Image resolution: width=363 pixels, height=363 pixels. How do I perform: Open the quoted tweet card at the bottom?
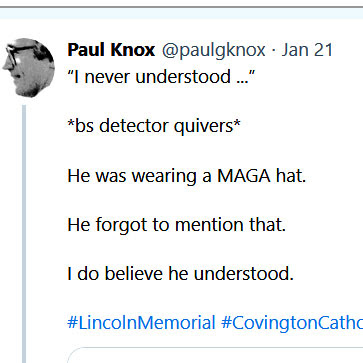[x=215, y=355]
